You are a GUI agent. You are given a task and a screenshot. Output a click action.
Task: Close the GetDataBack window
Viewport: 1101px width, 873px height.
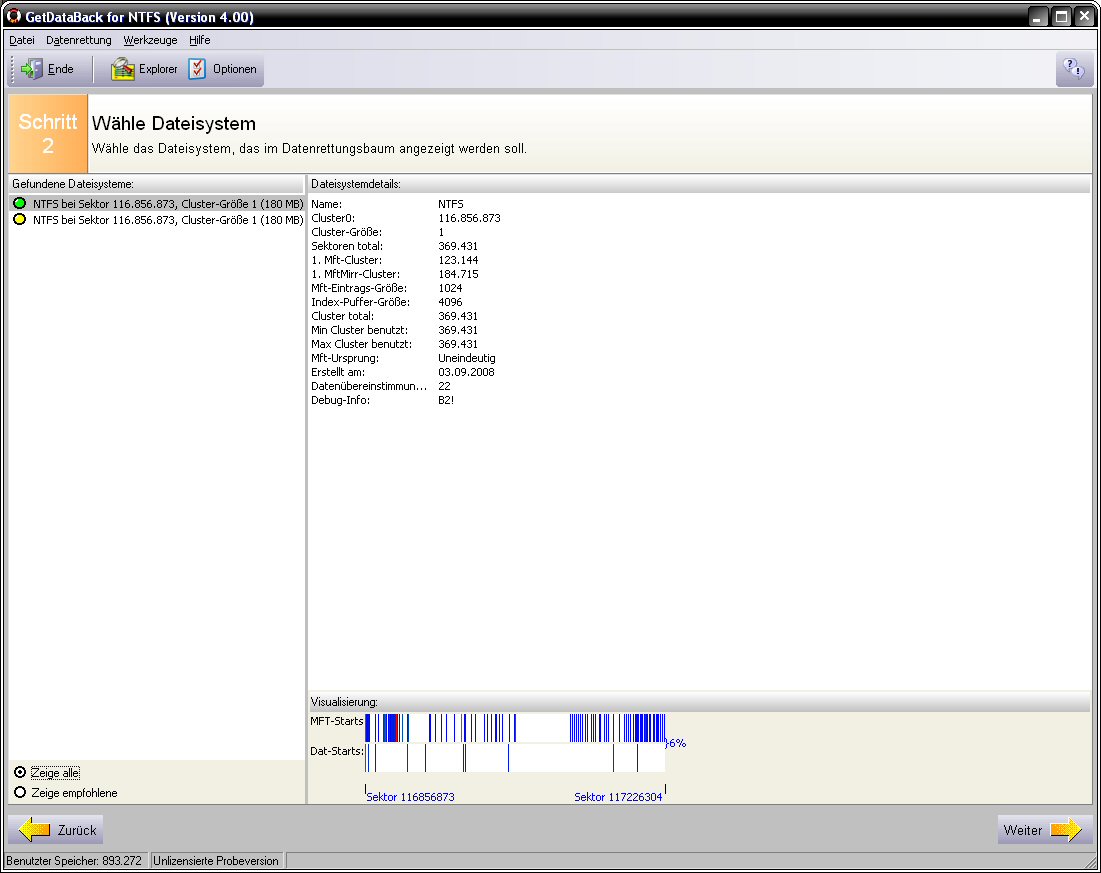pyautogui.click(x=1085, y=16)
